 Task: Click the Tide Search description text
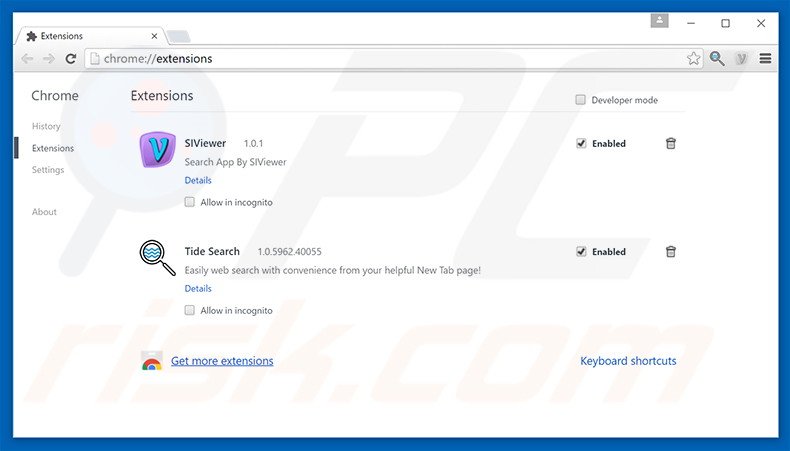333,270
